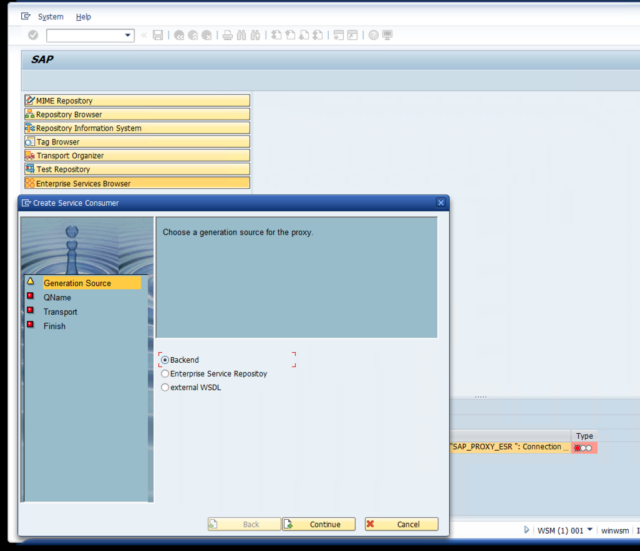640x551 pixels.
Task: Expand the status bar arrow triangle
Action: 526,530
